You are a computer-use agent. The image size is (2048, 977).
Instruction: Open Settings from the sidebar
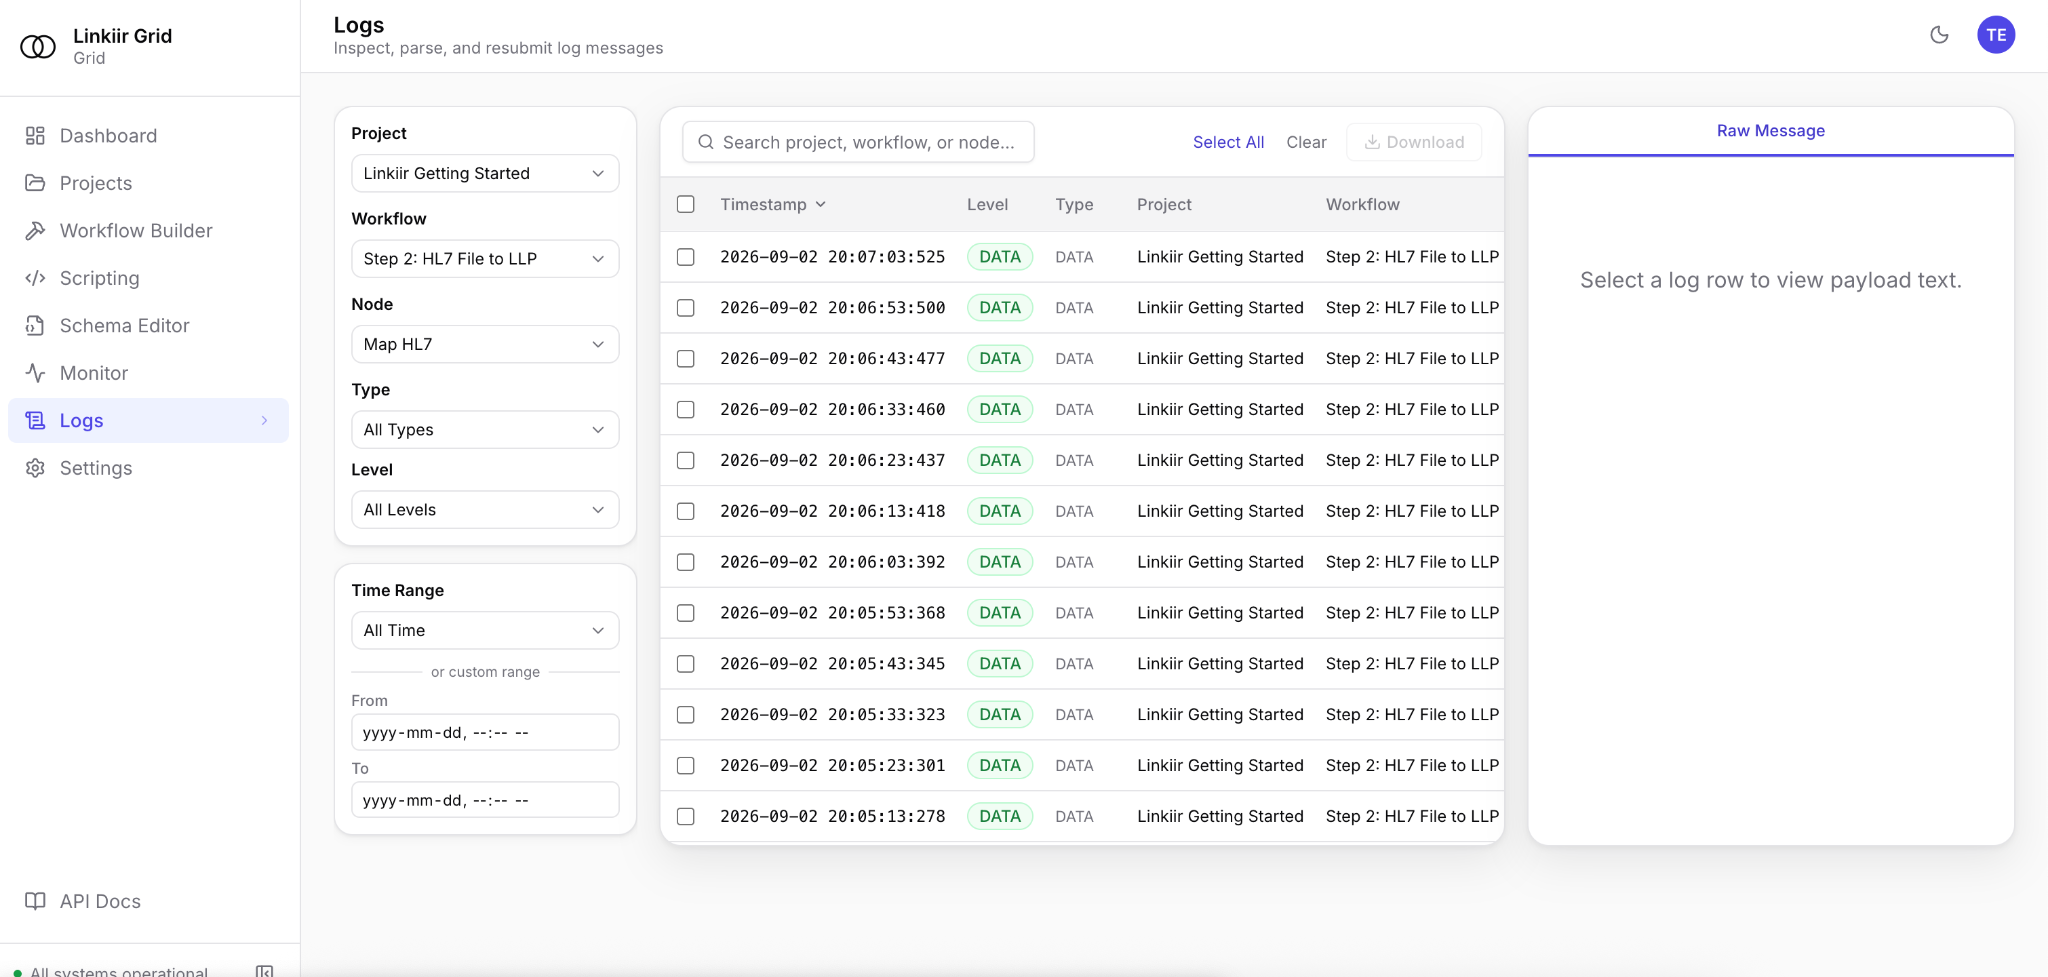[148, 468]
